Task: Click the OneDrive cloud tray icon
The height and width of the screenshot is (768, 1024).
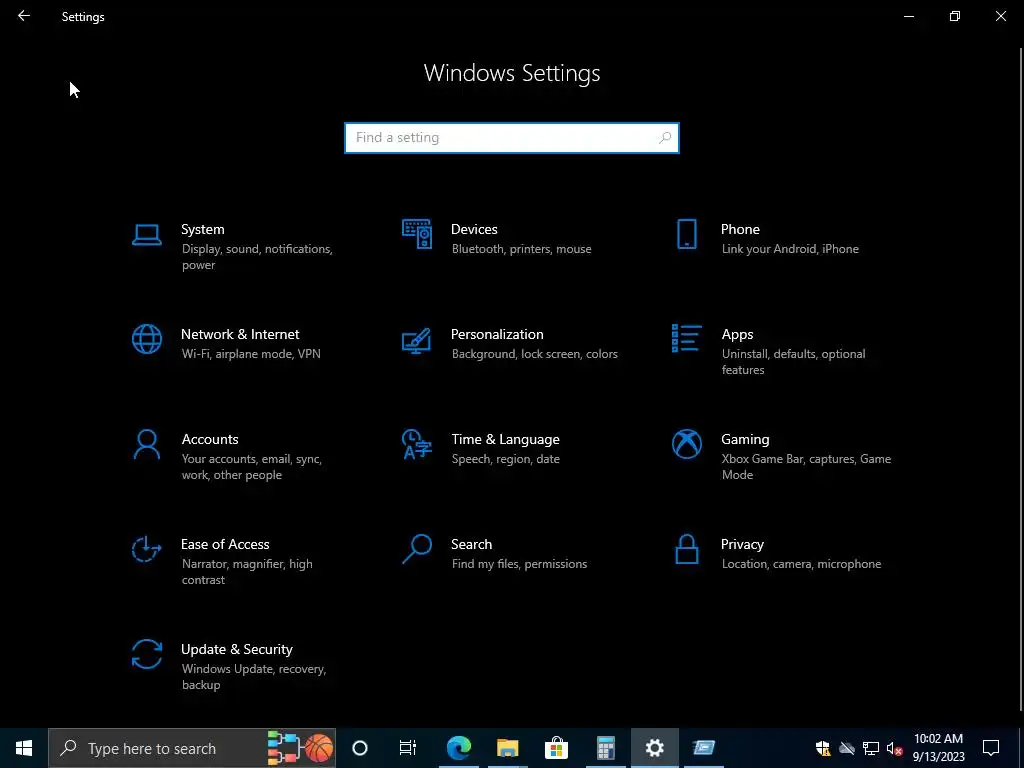Action: [847, 748]
